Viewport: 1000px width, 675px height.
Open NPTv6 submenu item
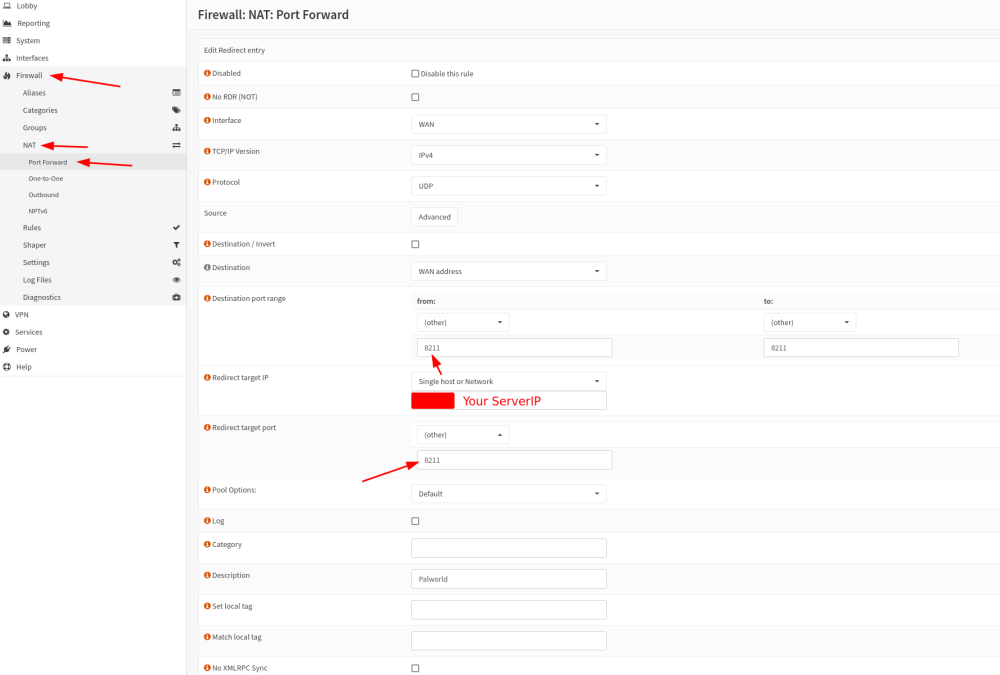38,211
